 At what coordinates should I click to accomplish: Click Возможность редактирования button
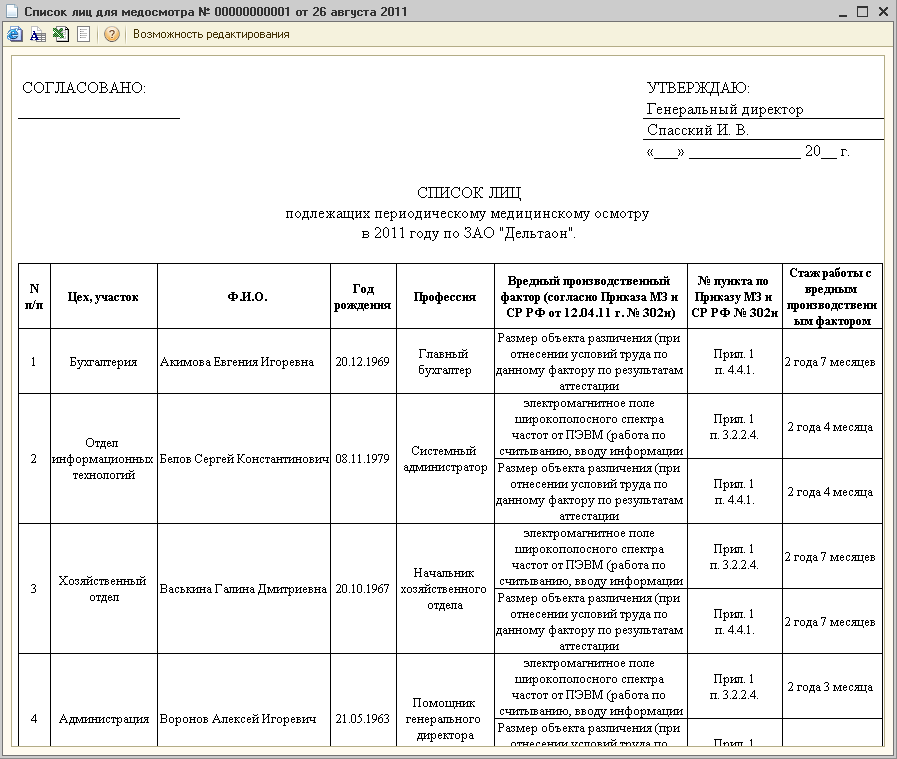(211, 34)
